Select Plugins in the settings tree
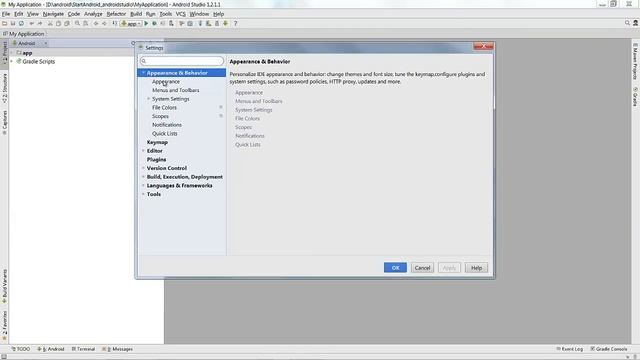 pos(156,160)
